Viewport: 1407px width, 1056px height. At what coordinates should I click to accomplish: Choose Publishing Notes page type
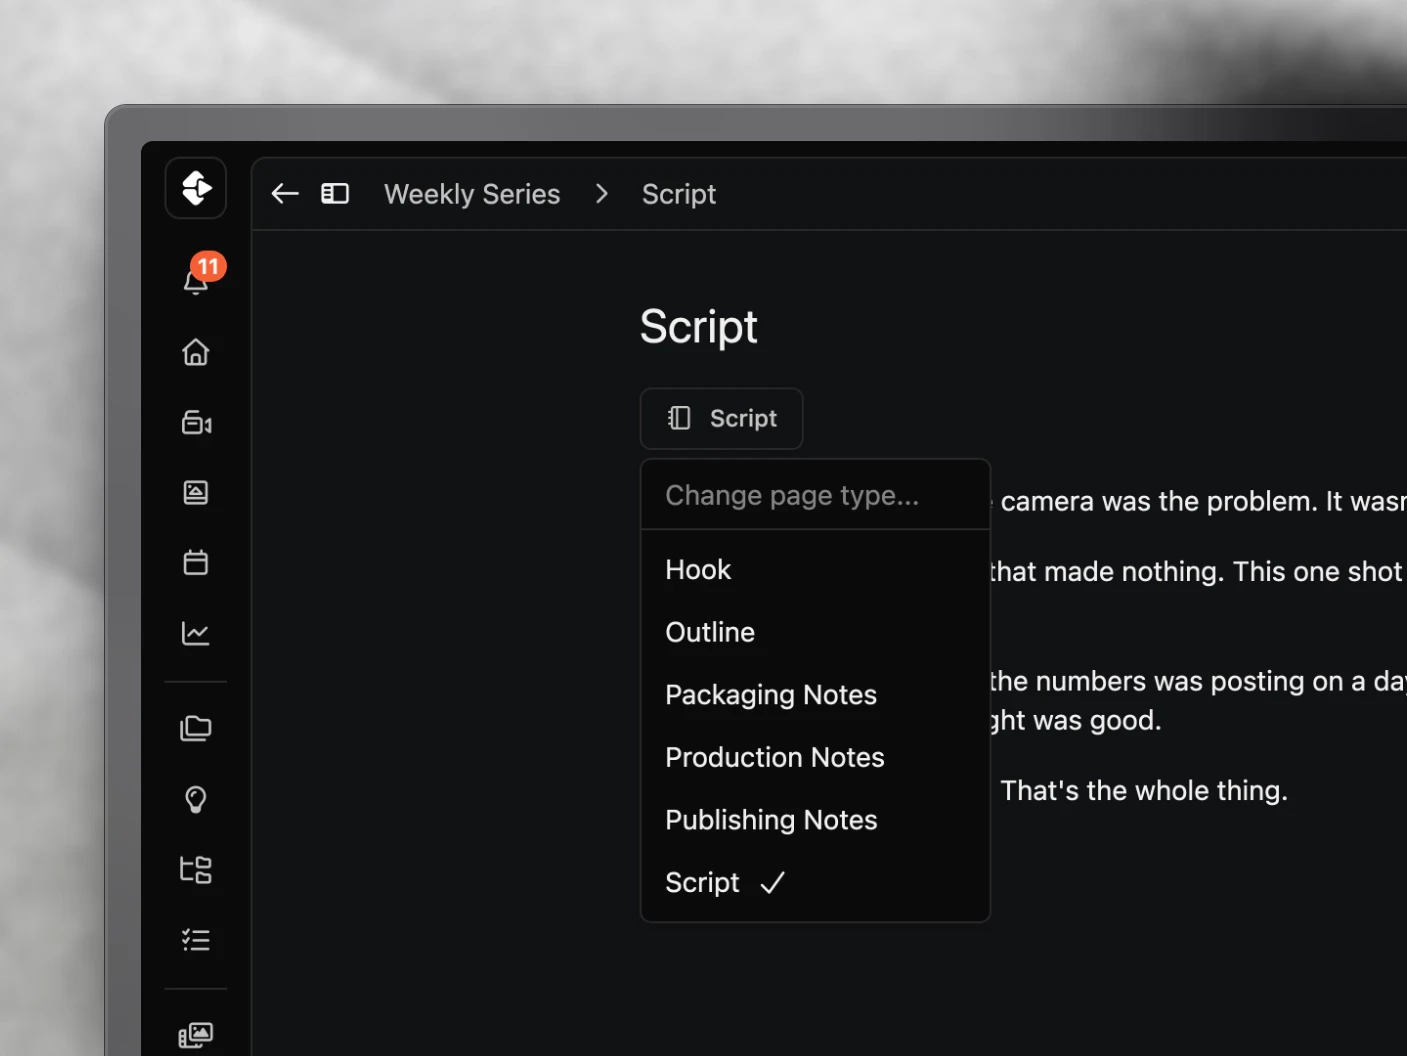pyautogui.click(x=815, y=820)
